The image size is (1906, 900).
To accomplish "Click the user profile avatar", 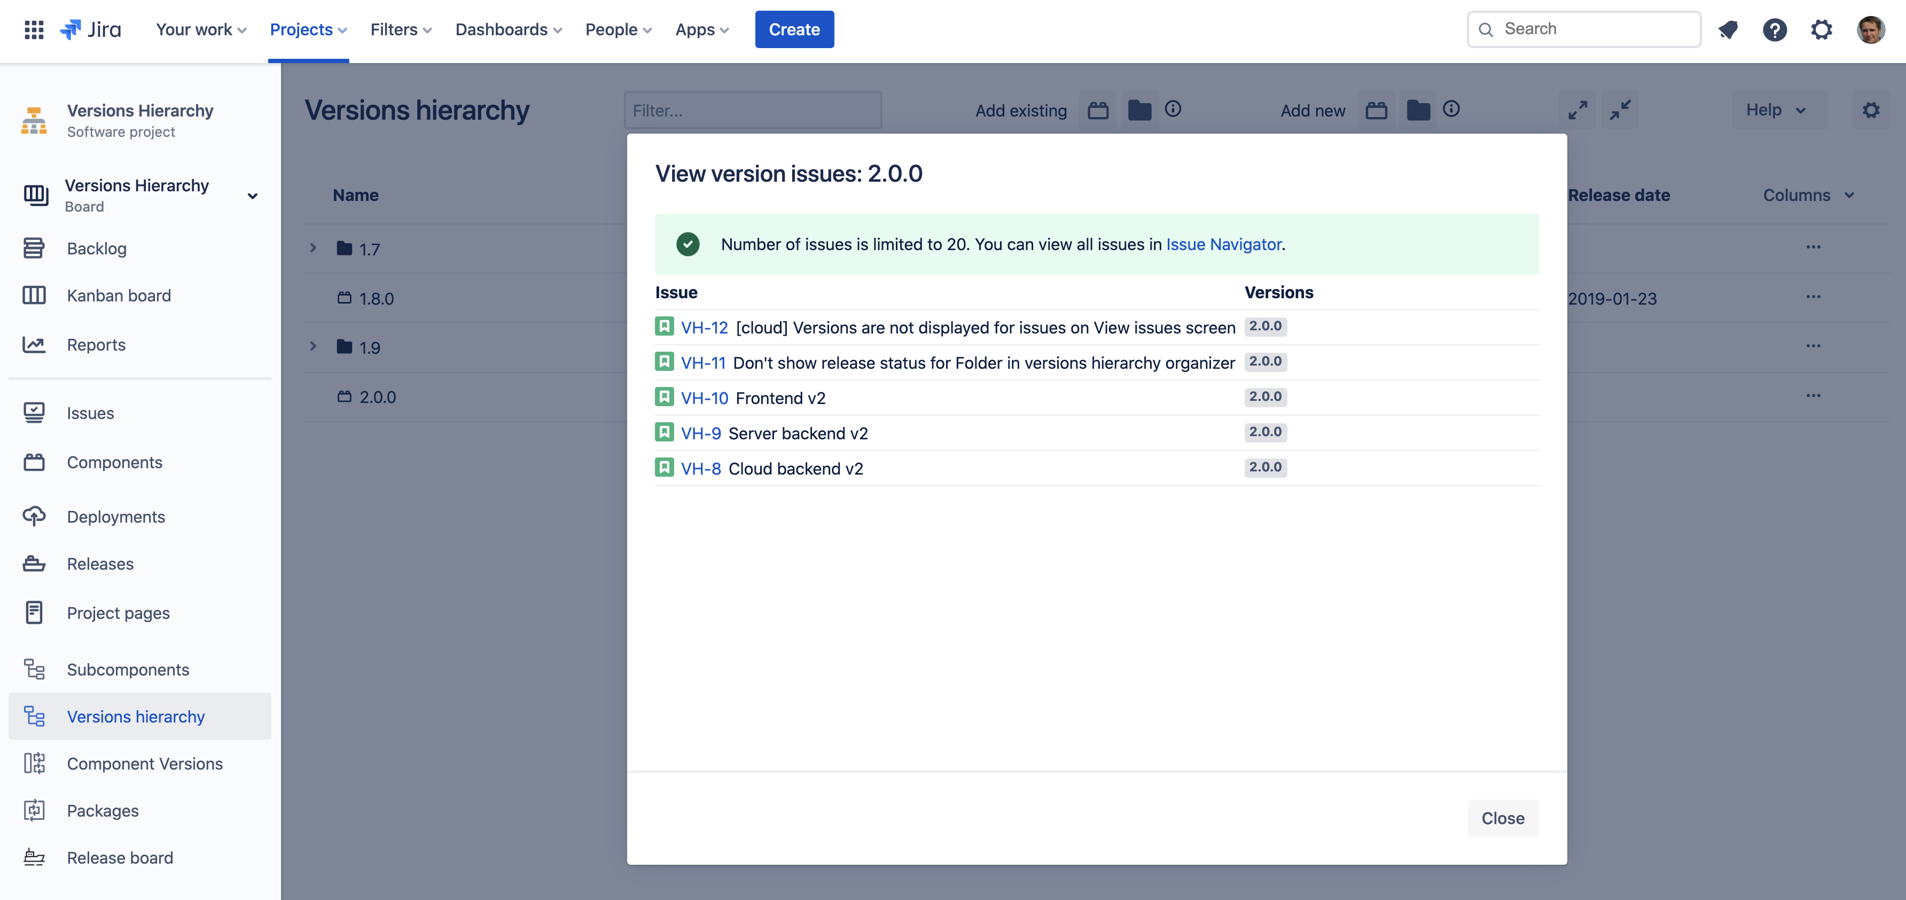I will (1870, 29).
